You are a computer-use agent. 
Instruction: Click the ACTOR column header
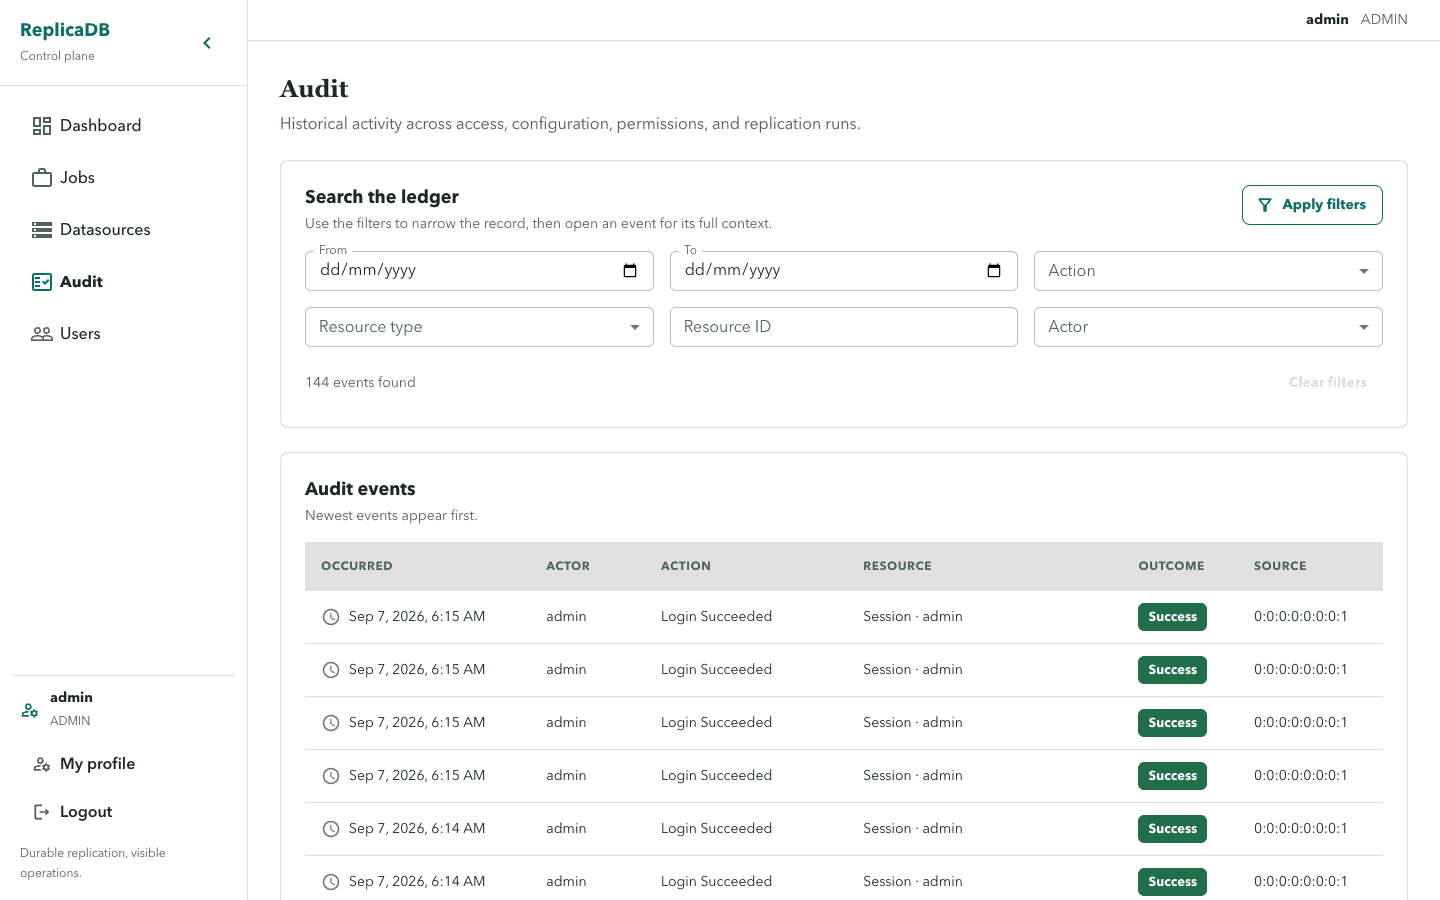coord(568,566)
